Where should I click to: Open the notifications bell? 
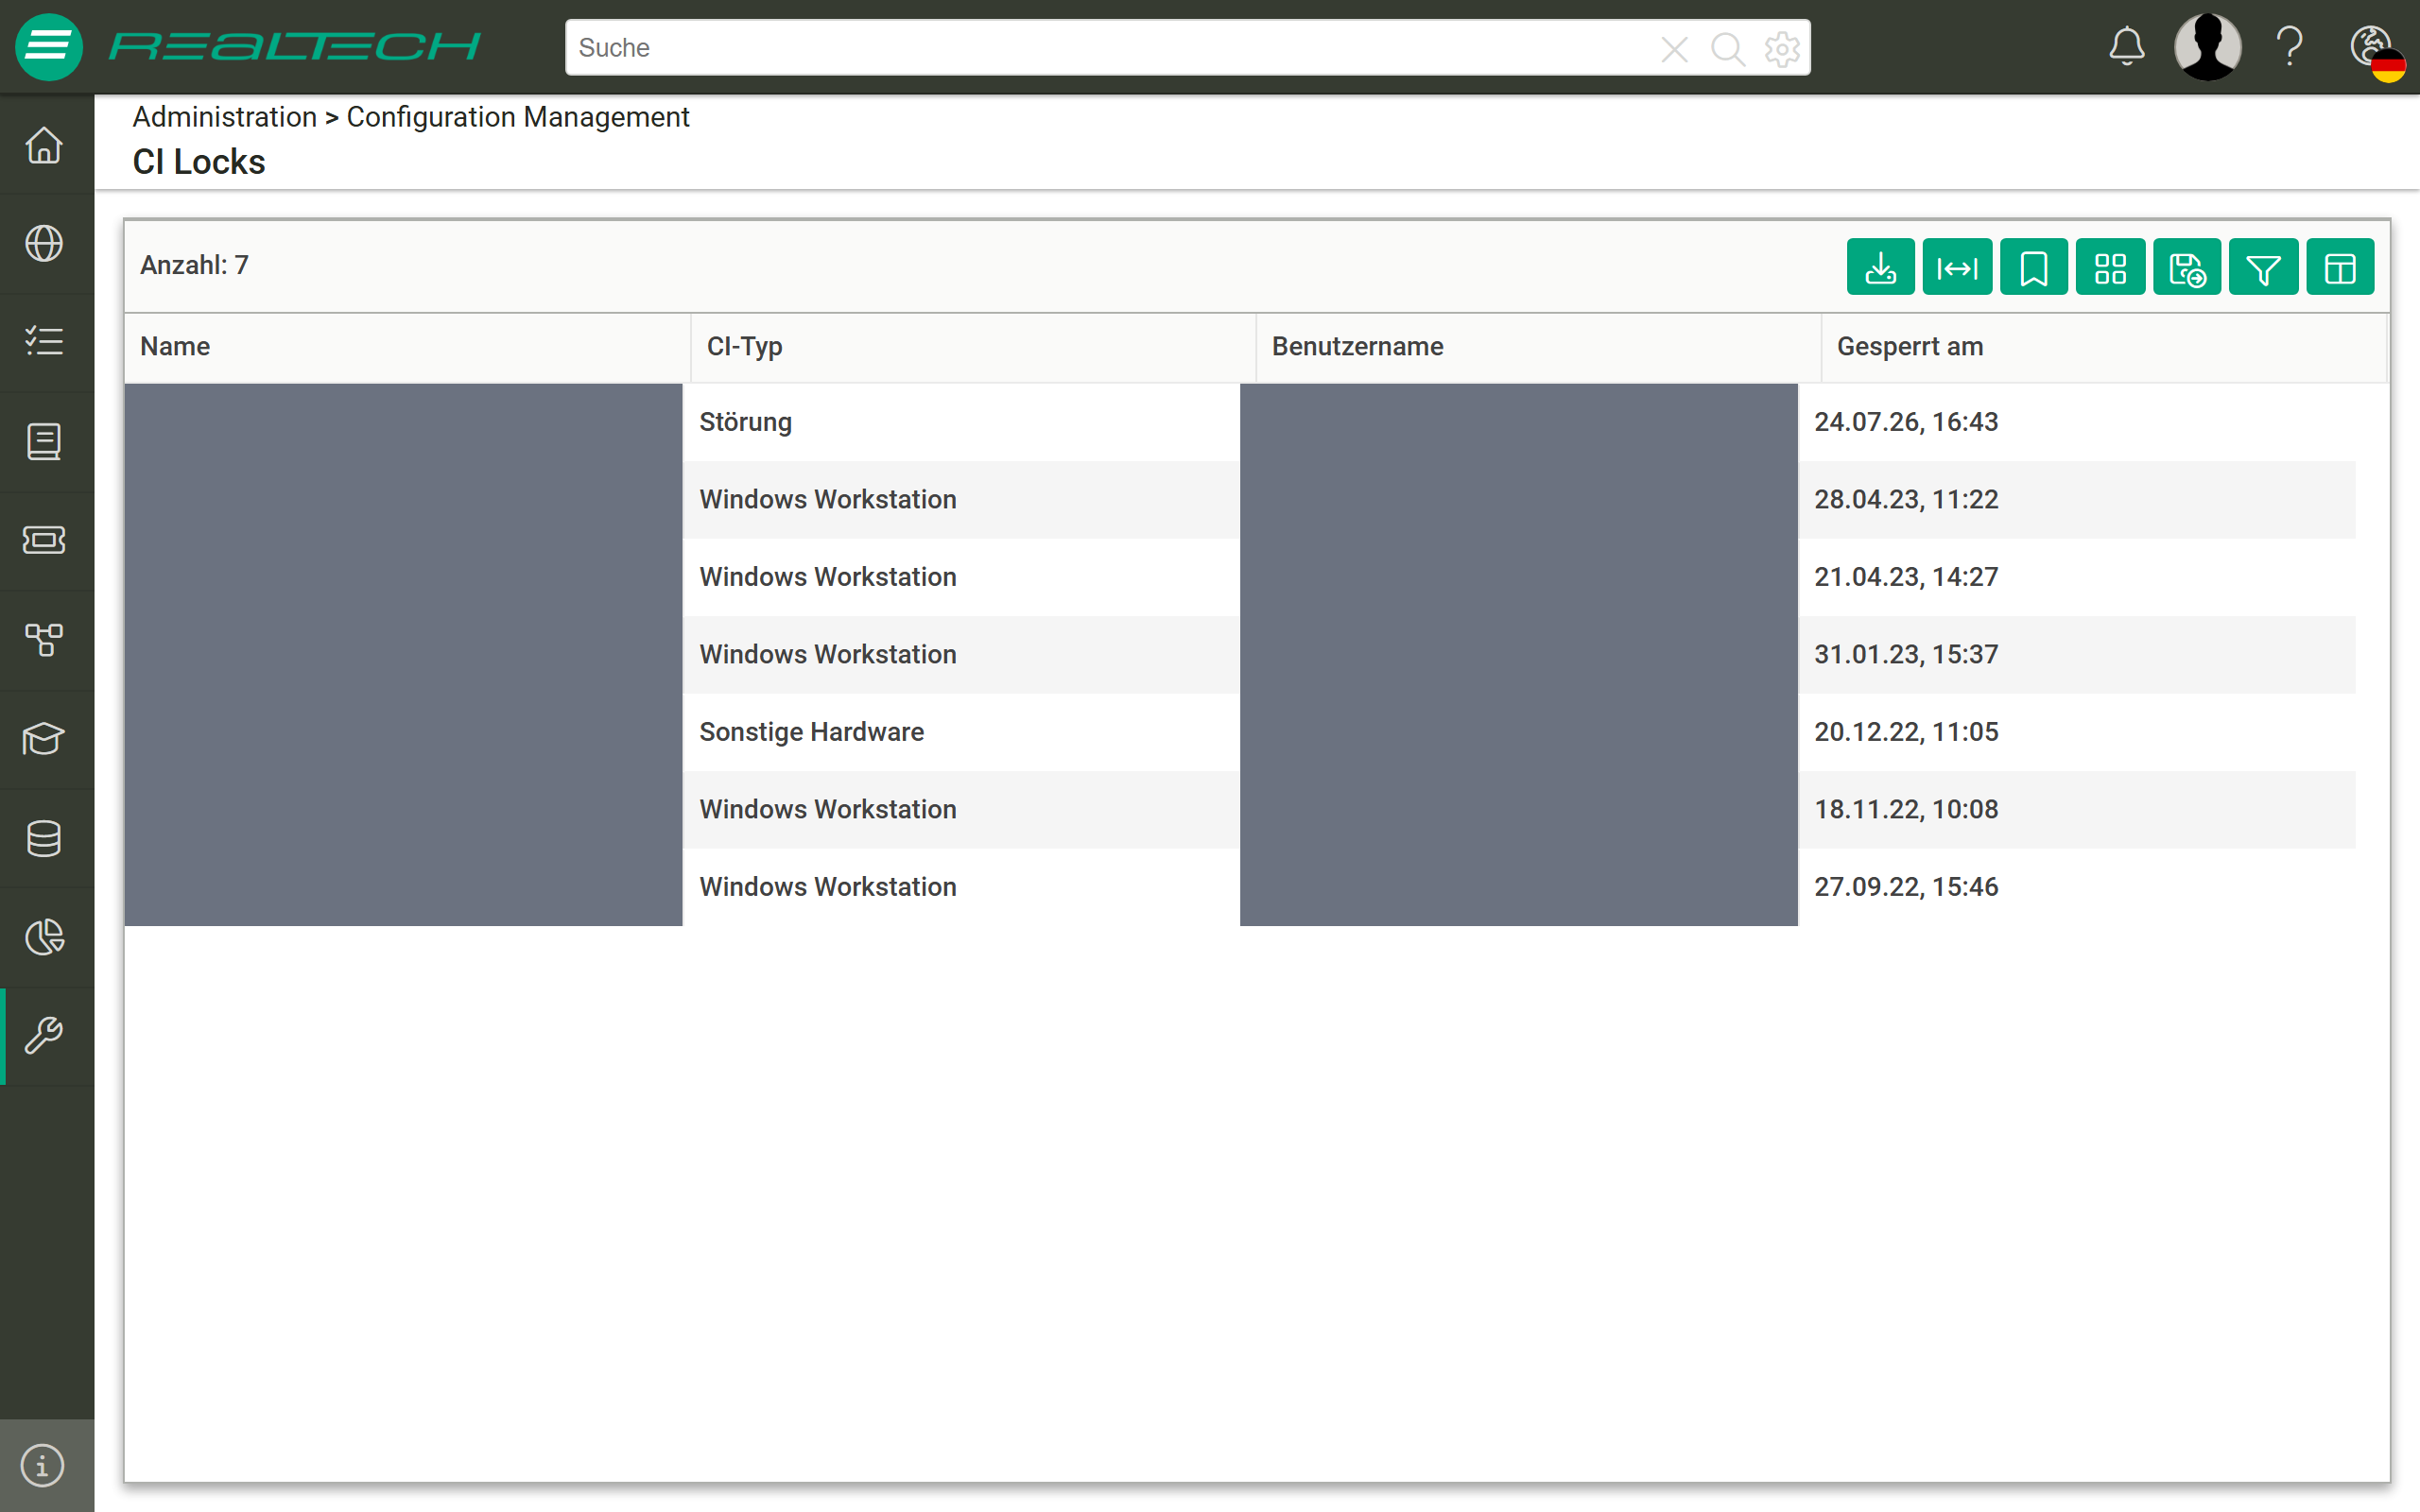[2126, 47]
